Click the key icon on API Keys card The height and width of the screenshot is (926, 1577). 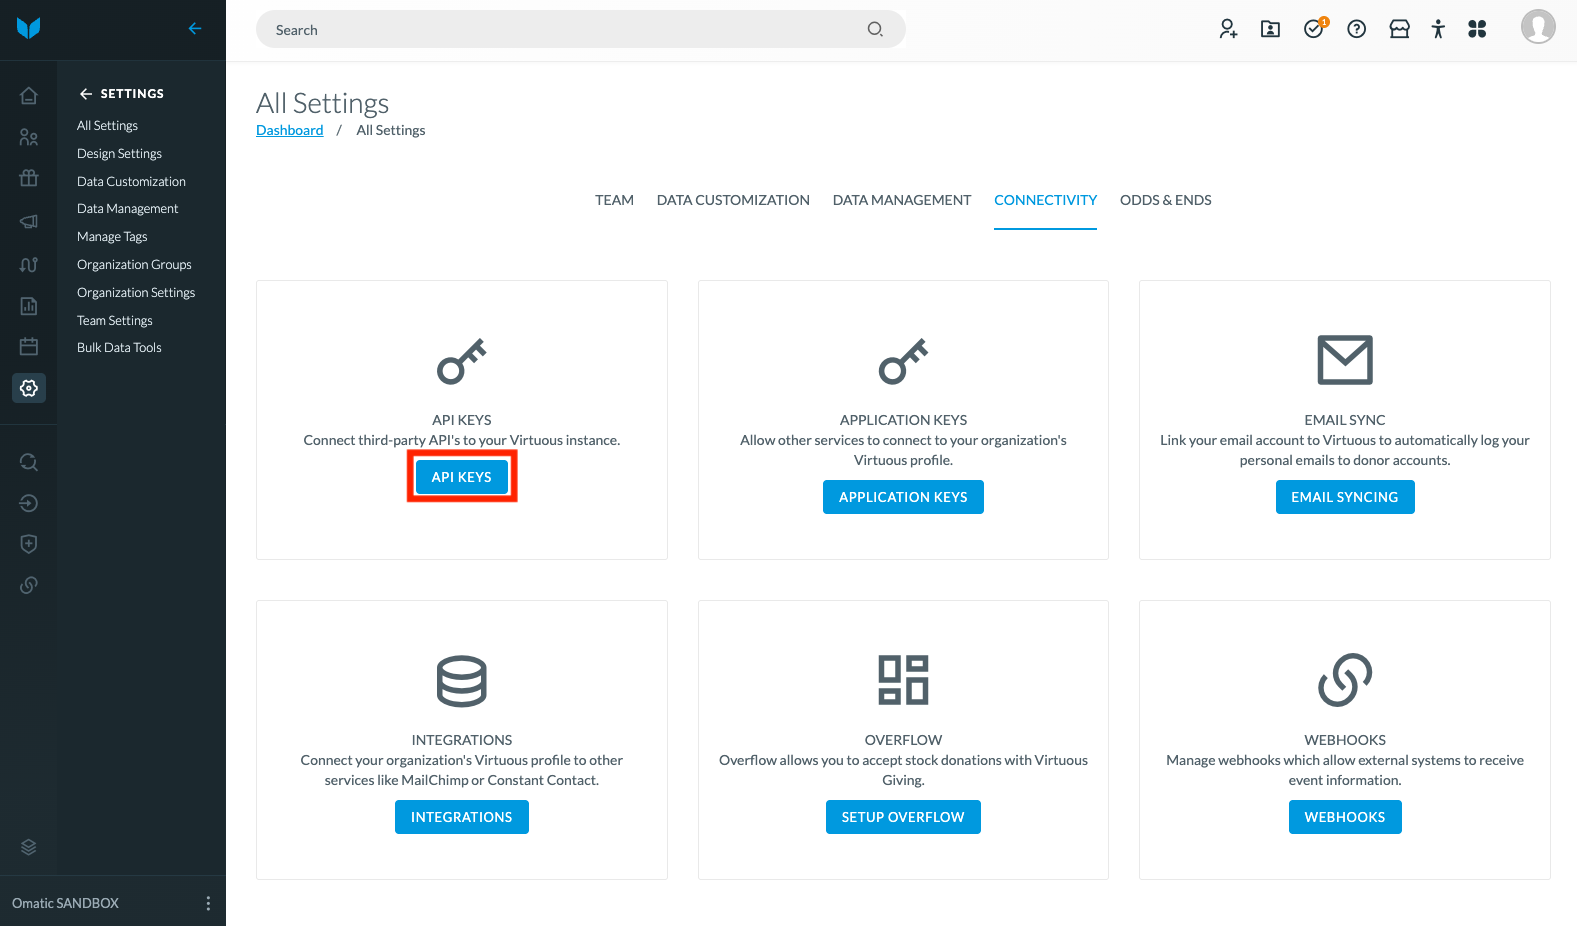coord(462,361)
